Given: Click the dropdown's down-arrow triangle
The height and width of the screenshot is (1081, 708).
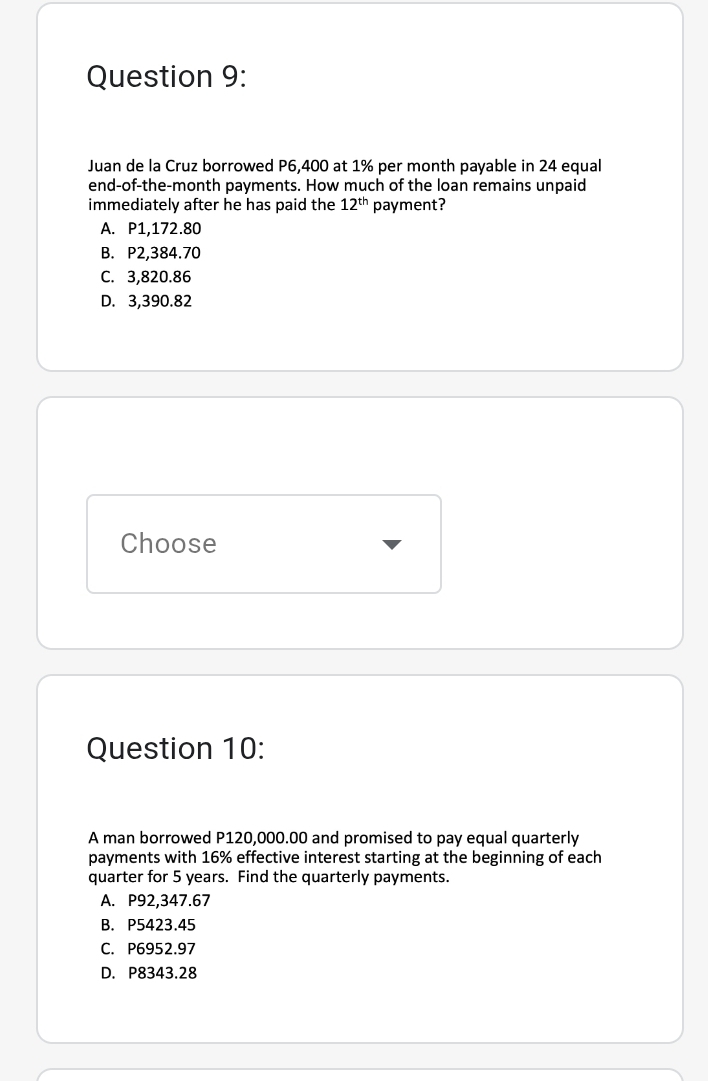Looking at the screenshot, I should pyautogui.click(x=392, y=545).
